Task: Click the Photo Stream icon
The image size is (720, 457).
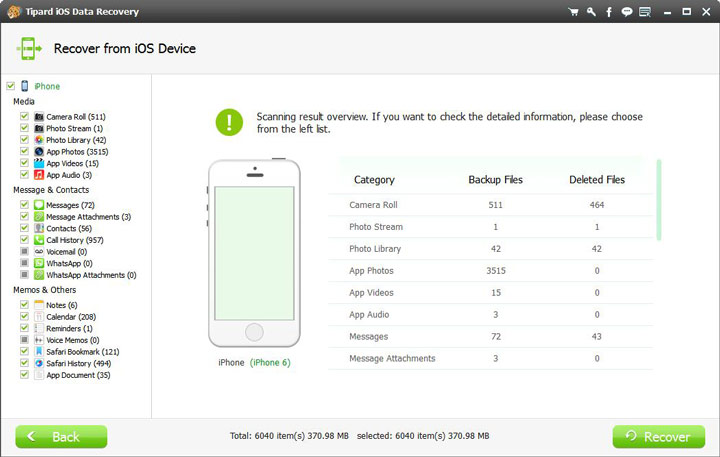Action: (39, 128)
